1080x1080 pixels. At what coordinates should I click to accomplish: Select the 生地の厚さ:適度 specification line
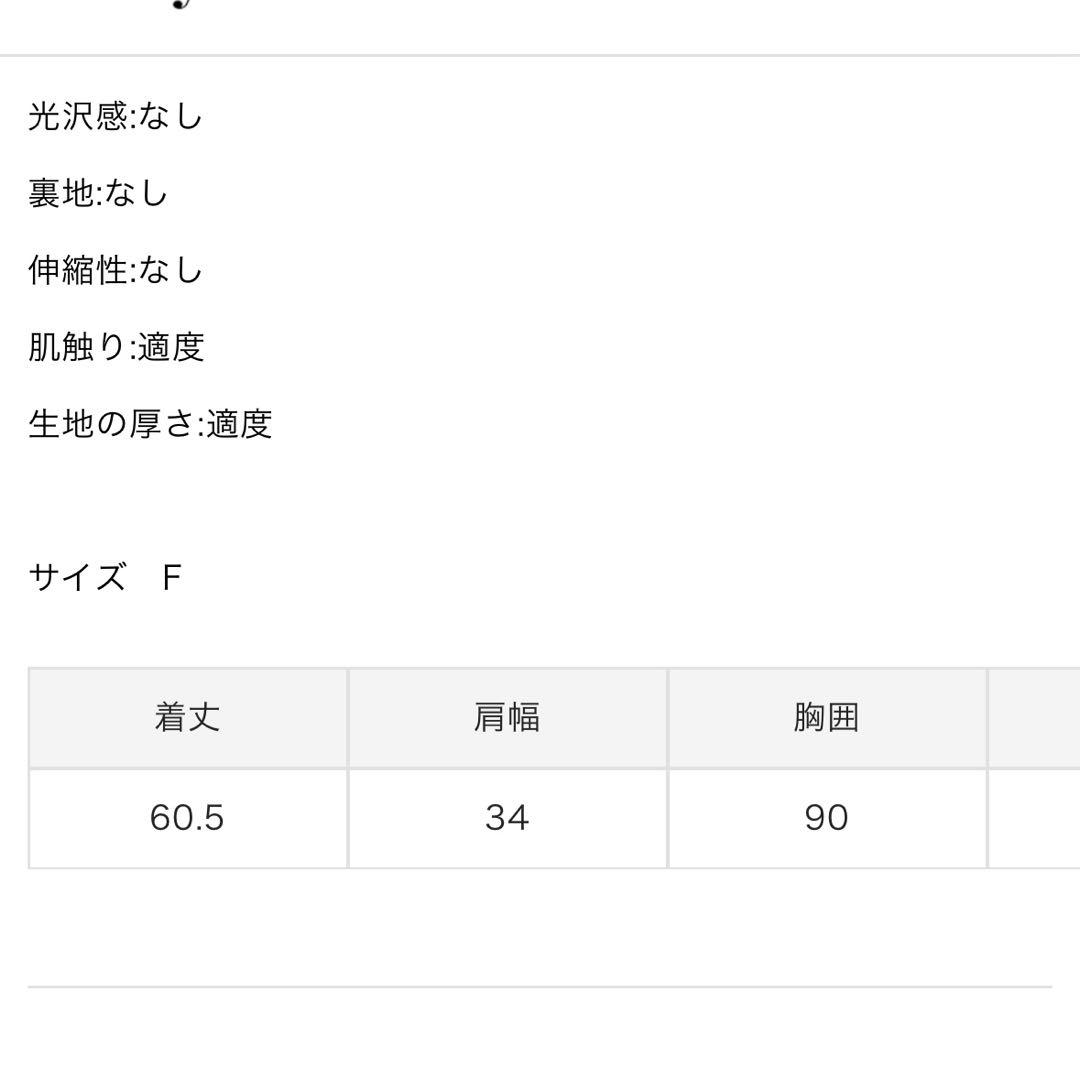pyautogui.click(x=150, y=425)
